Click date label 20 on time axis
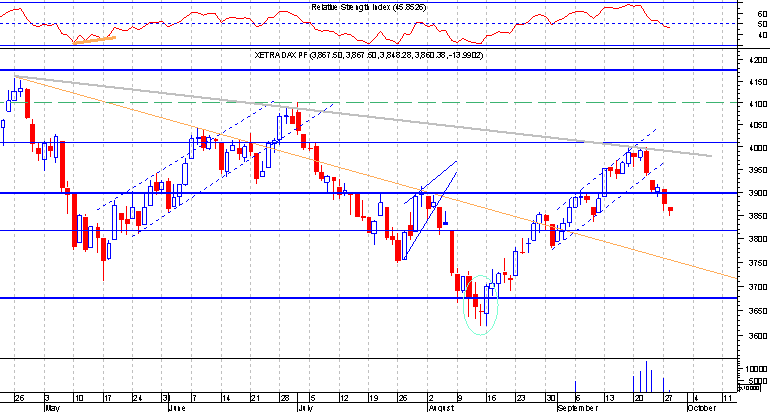The image size is (770, 412). pyautogui.click(x=638, y=398)
